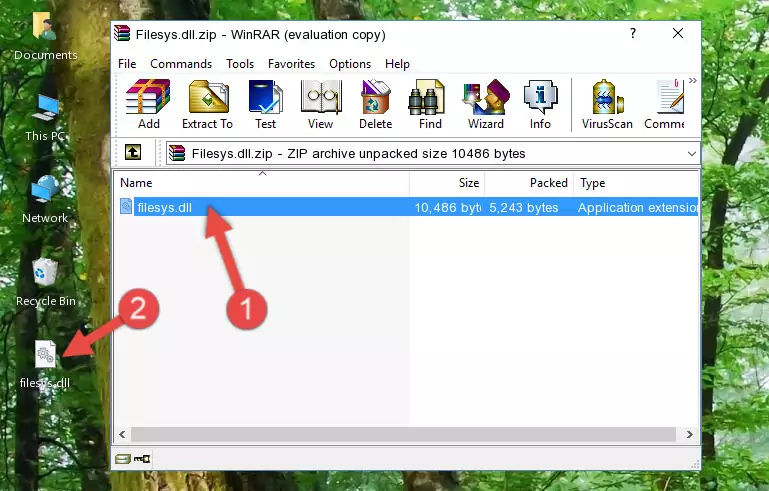
Task: Open the Commands menu
Action: (181, 64)
